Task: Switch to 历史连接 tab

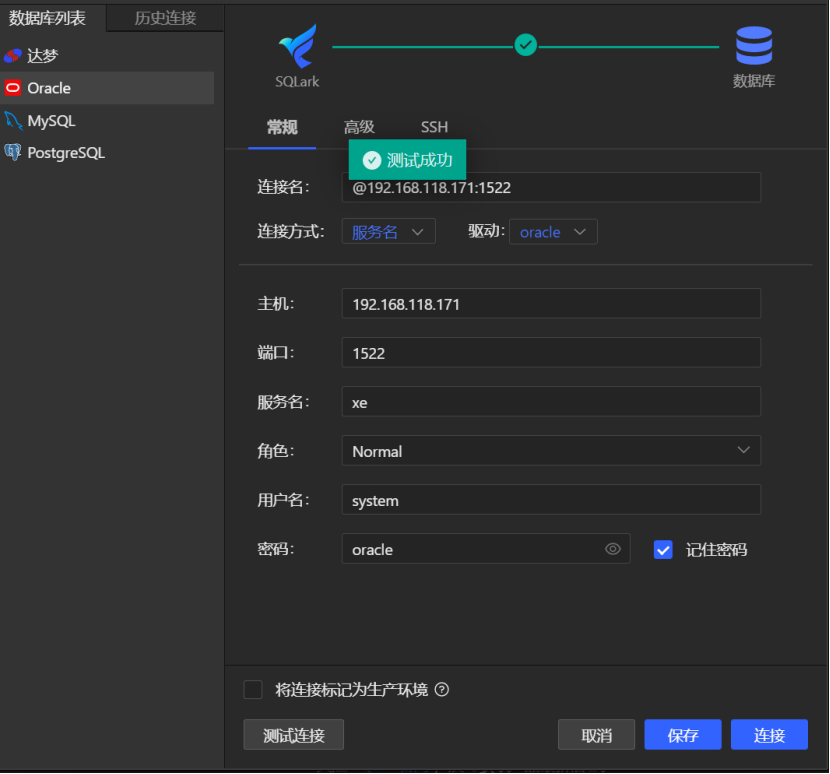Action: click(x=165, y=19)
